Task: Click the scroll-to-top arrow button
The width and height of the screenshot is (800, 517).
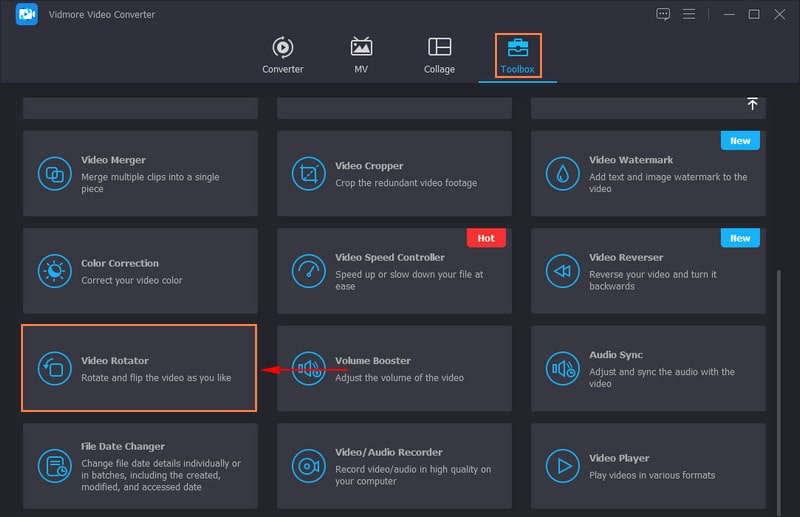Action: pos(752,104)
